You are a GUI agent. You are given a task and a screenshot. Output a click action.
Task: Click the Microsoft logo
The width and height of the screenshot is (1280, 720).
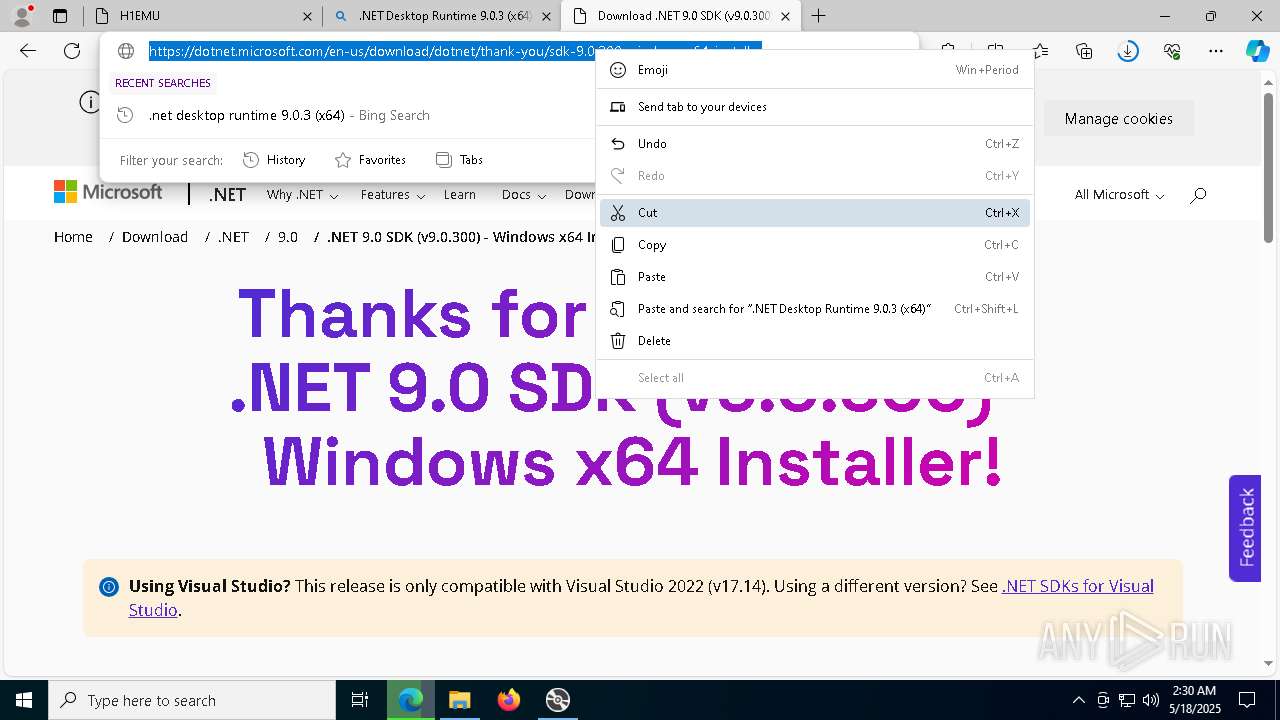pyautogui.click(x=108, y=192)
